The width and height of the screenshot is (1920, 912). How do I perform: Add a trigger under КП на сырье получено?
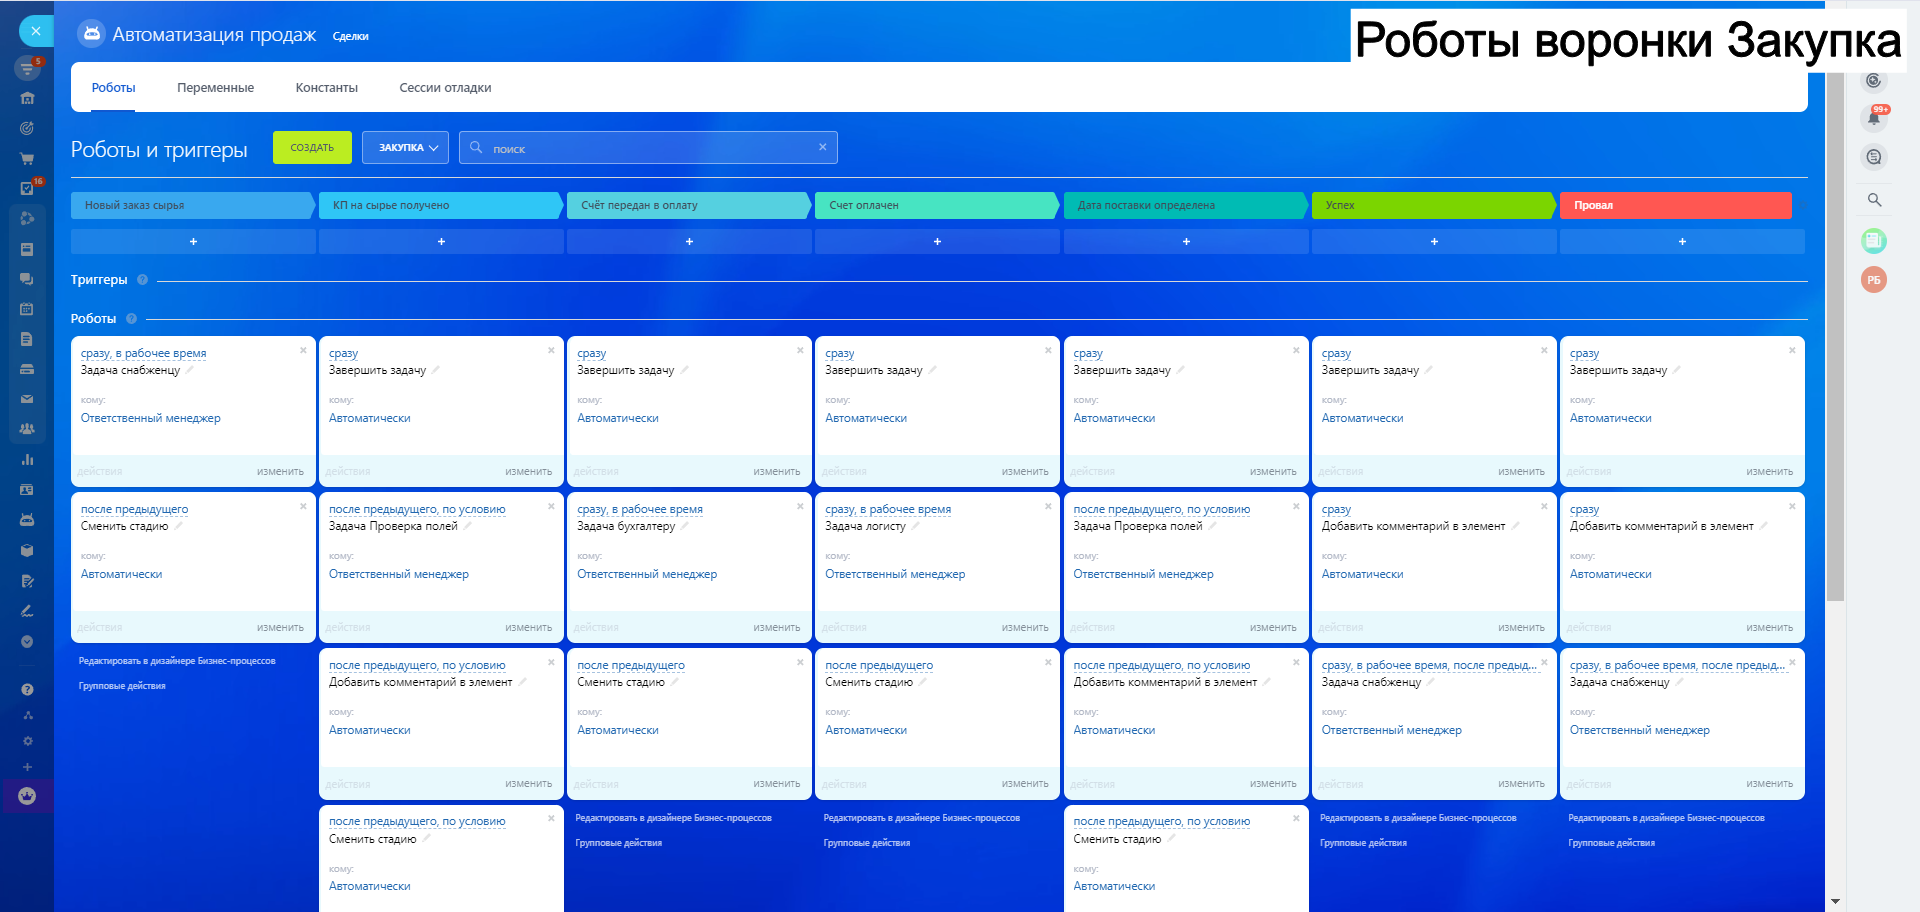pyautogui.click(x=441, y=242)
